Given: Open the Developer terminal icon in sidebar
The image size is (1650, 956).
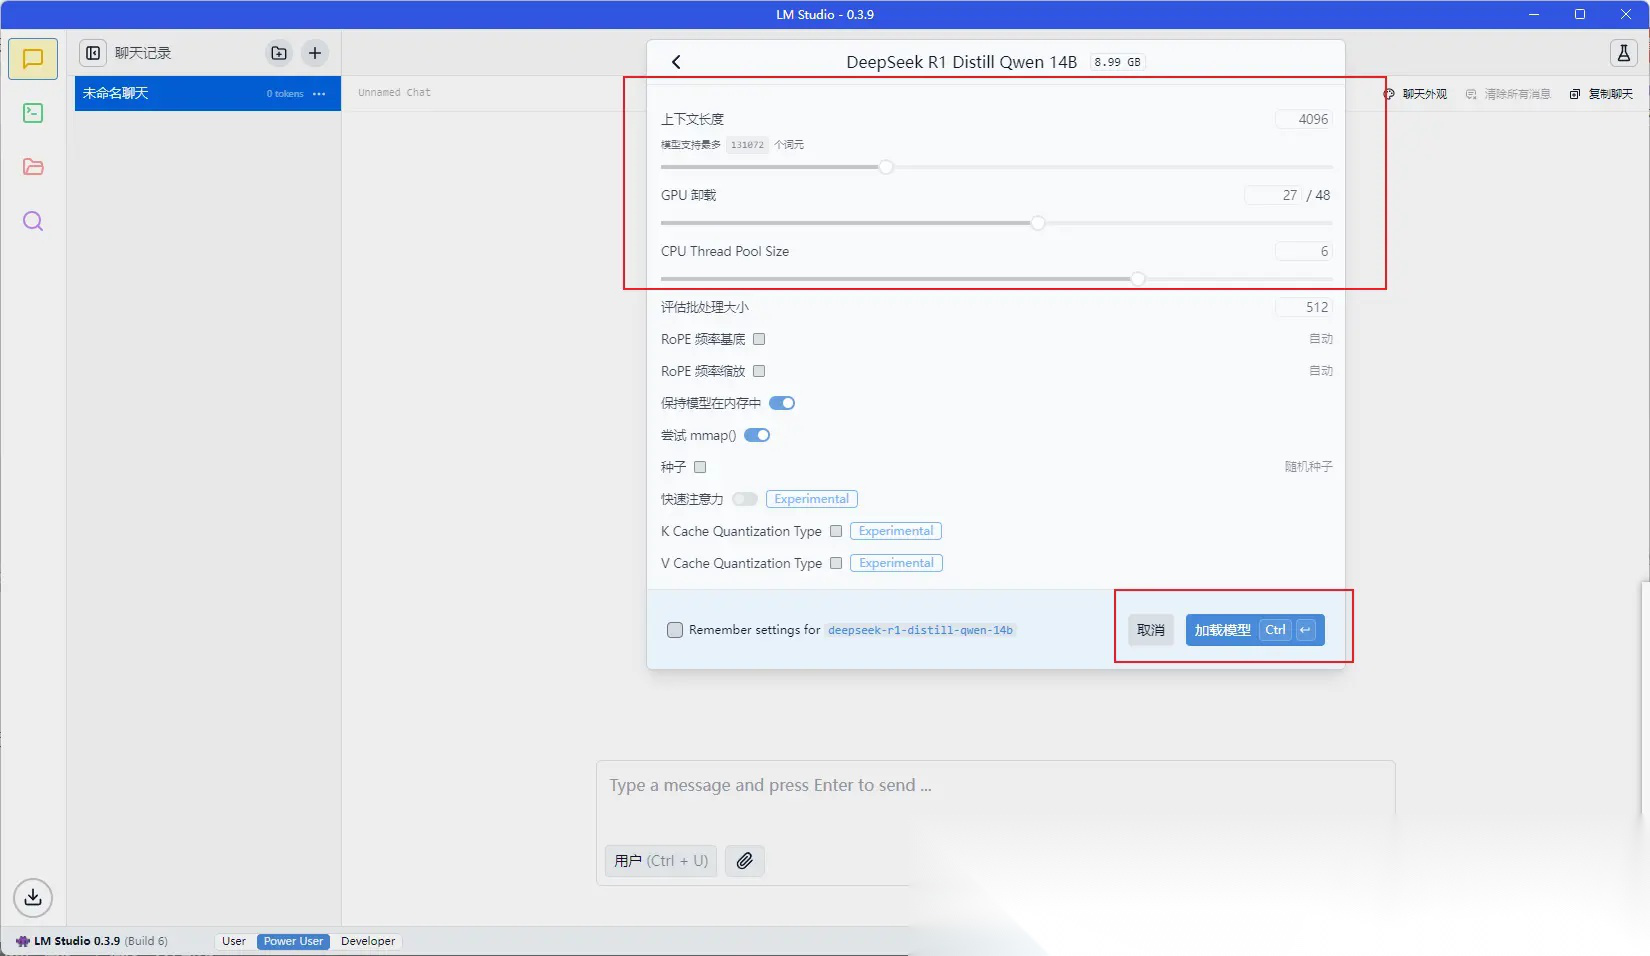Looking at the screenshot, I should [x=33, y=113].
